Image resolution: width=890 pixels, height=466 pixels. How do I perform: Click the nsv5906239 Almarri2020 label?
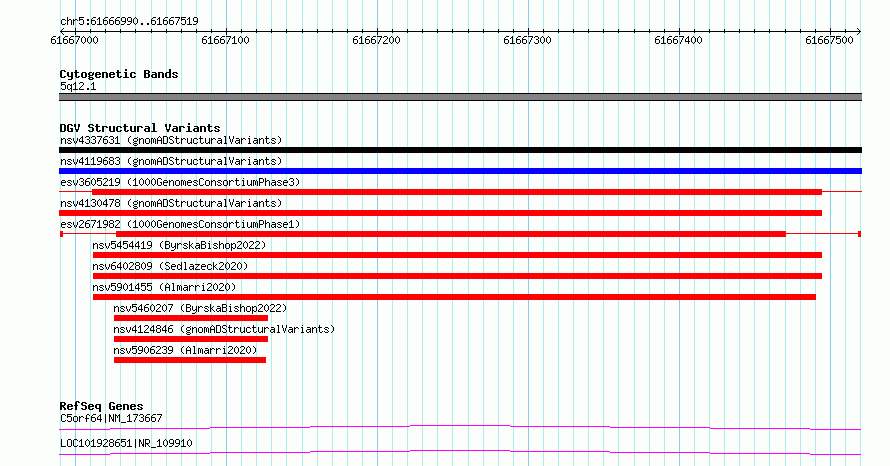185,350
